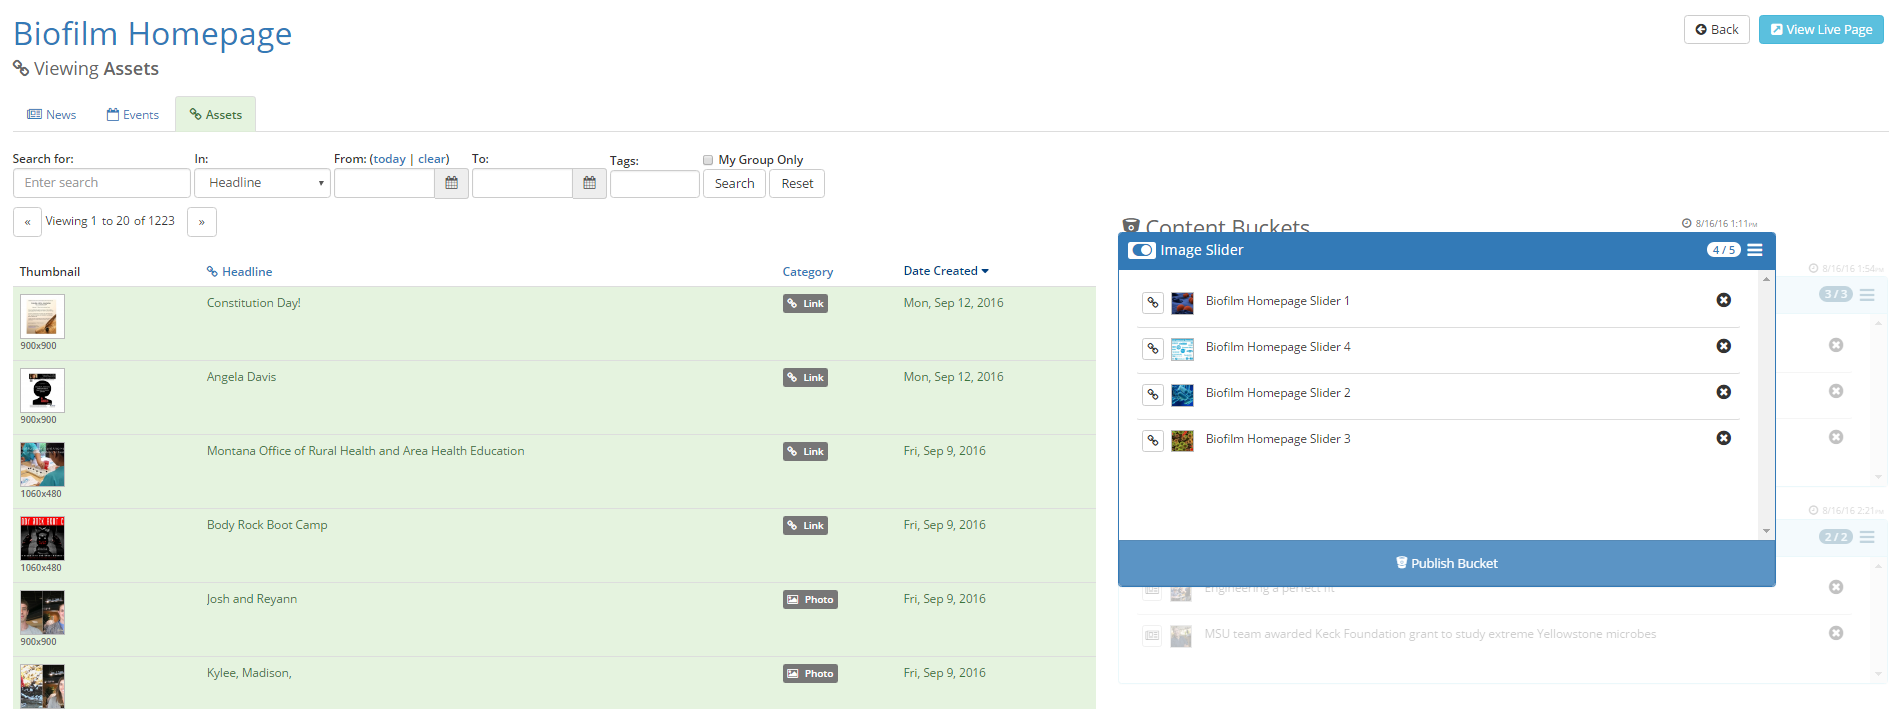Remove Biofilm Homepage Slider 3 from bucket

(x=1723, y=438)
